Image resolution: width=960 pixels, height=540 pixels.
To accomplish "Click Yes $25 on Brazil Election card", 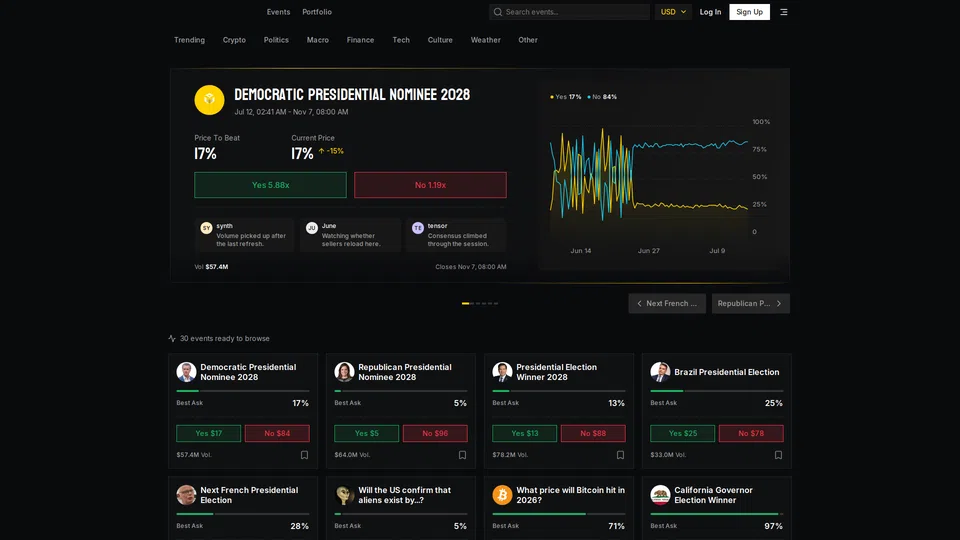I will pos(683,433).
